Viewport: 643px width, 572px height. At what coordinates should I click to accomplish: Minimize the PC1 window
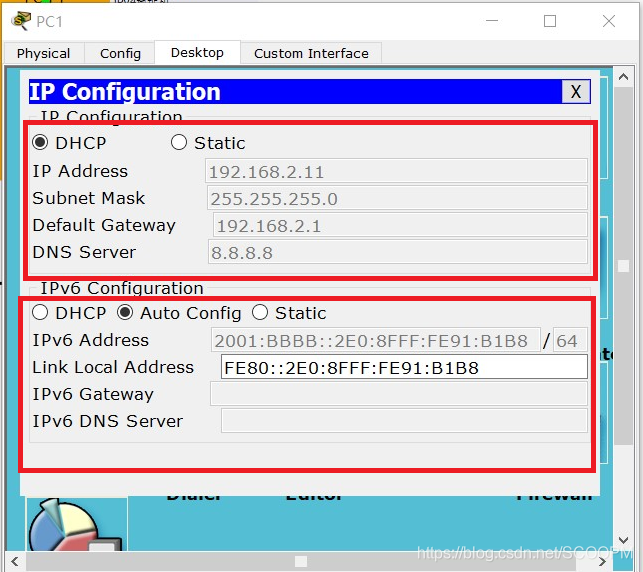(492, 21)
